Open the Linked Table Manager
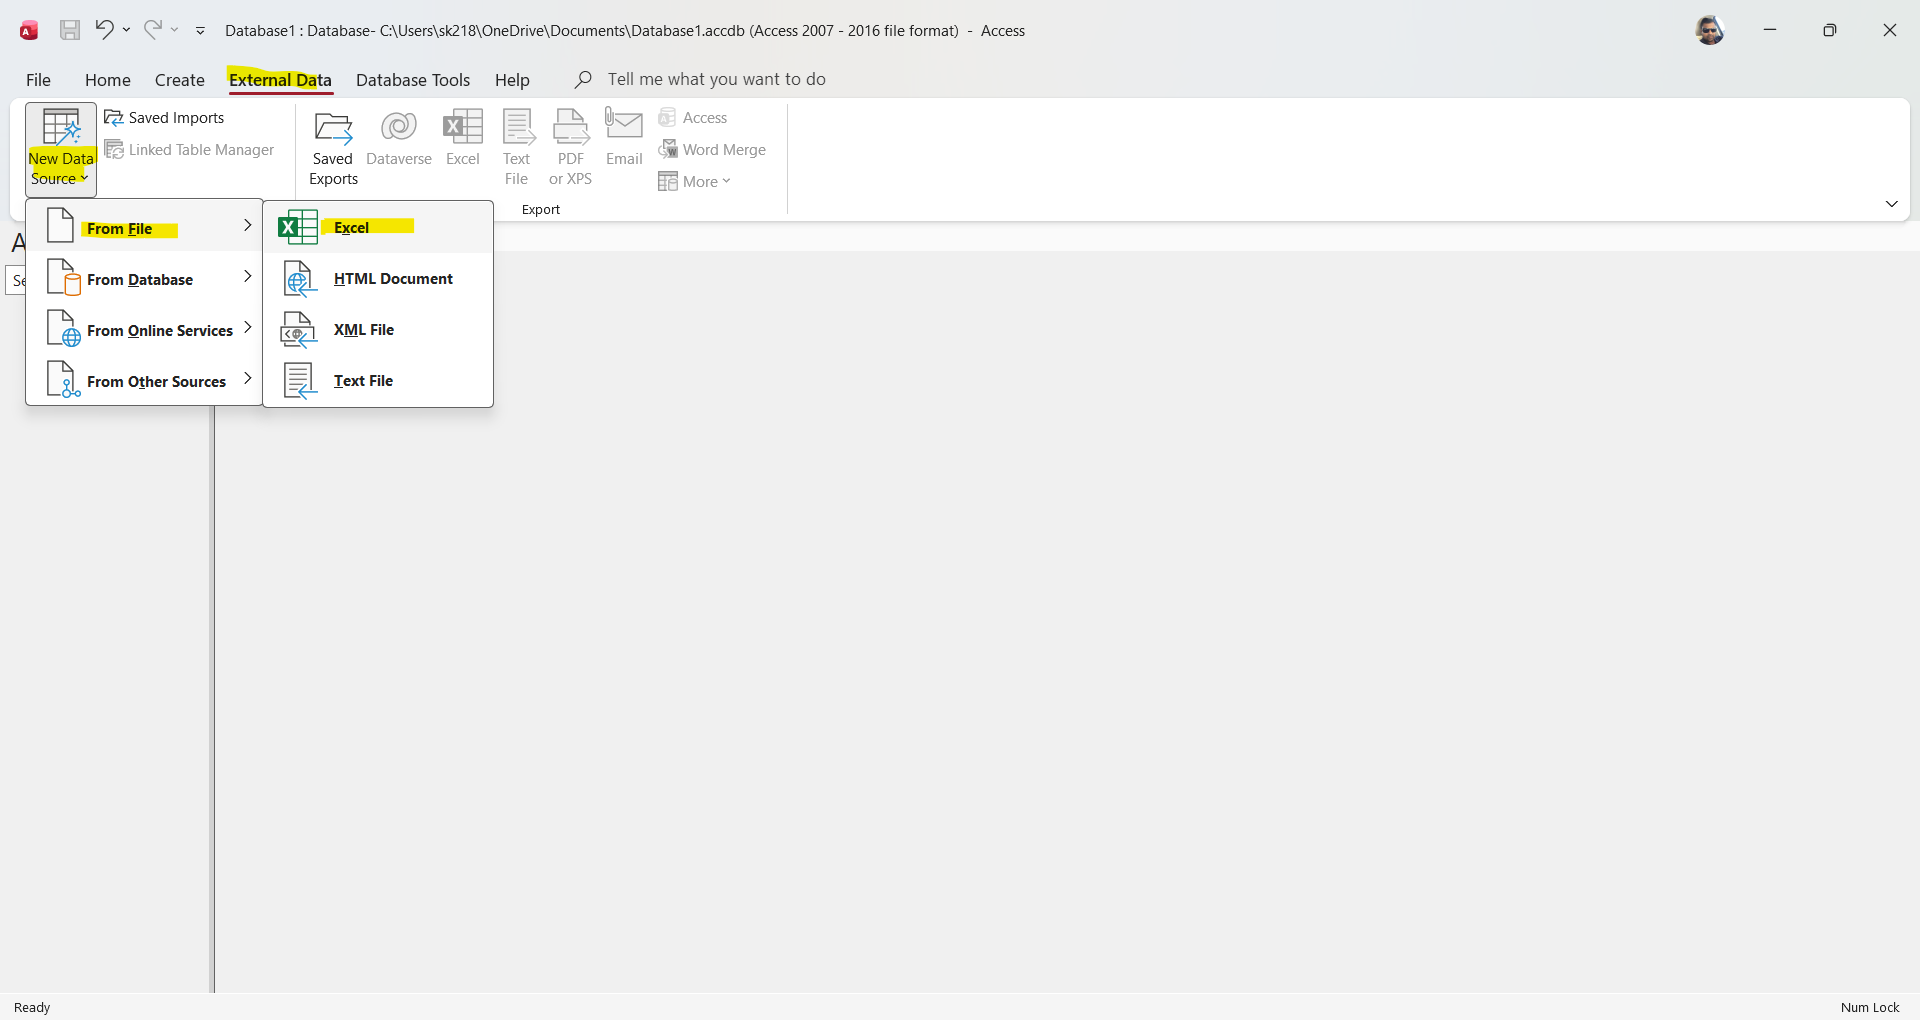The width and height of the screenshot is (1920, 1020). [190, 150]
